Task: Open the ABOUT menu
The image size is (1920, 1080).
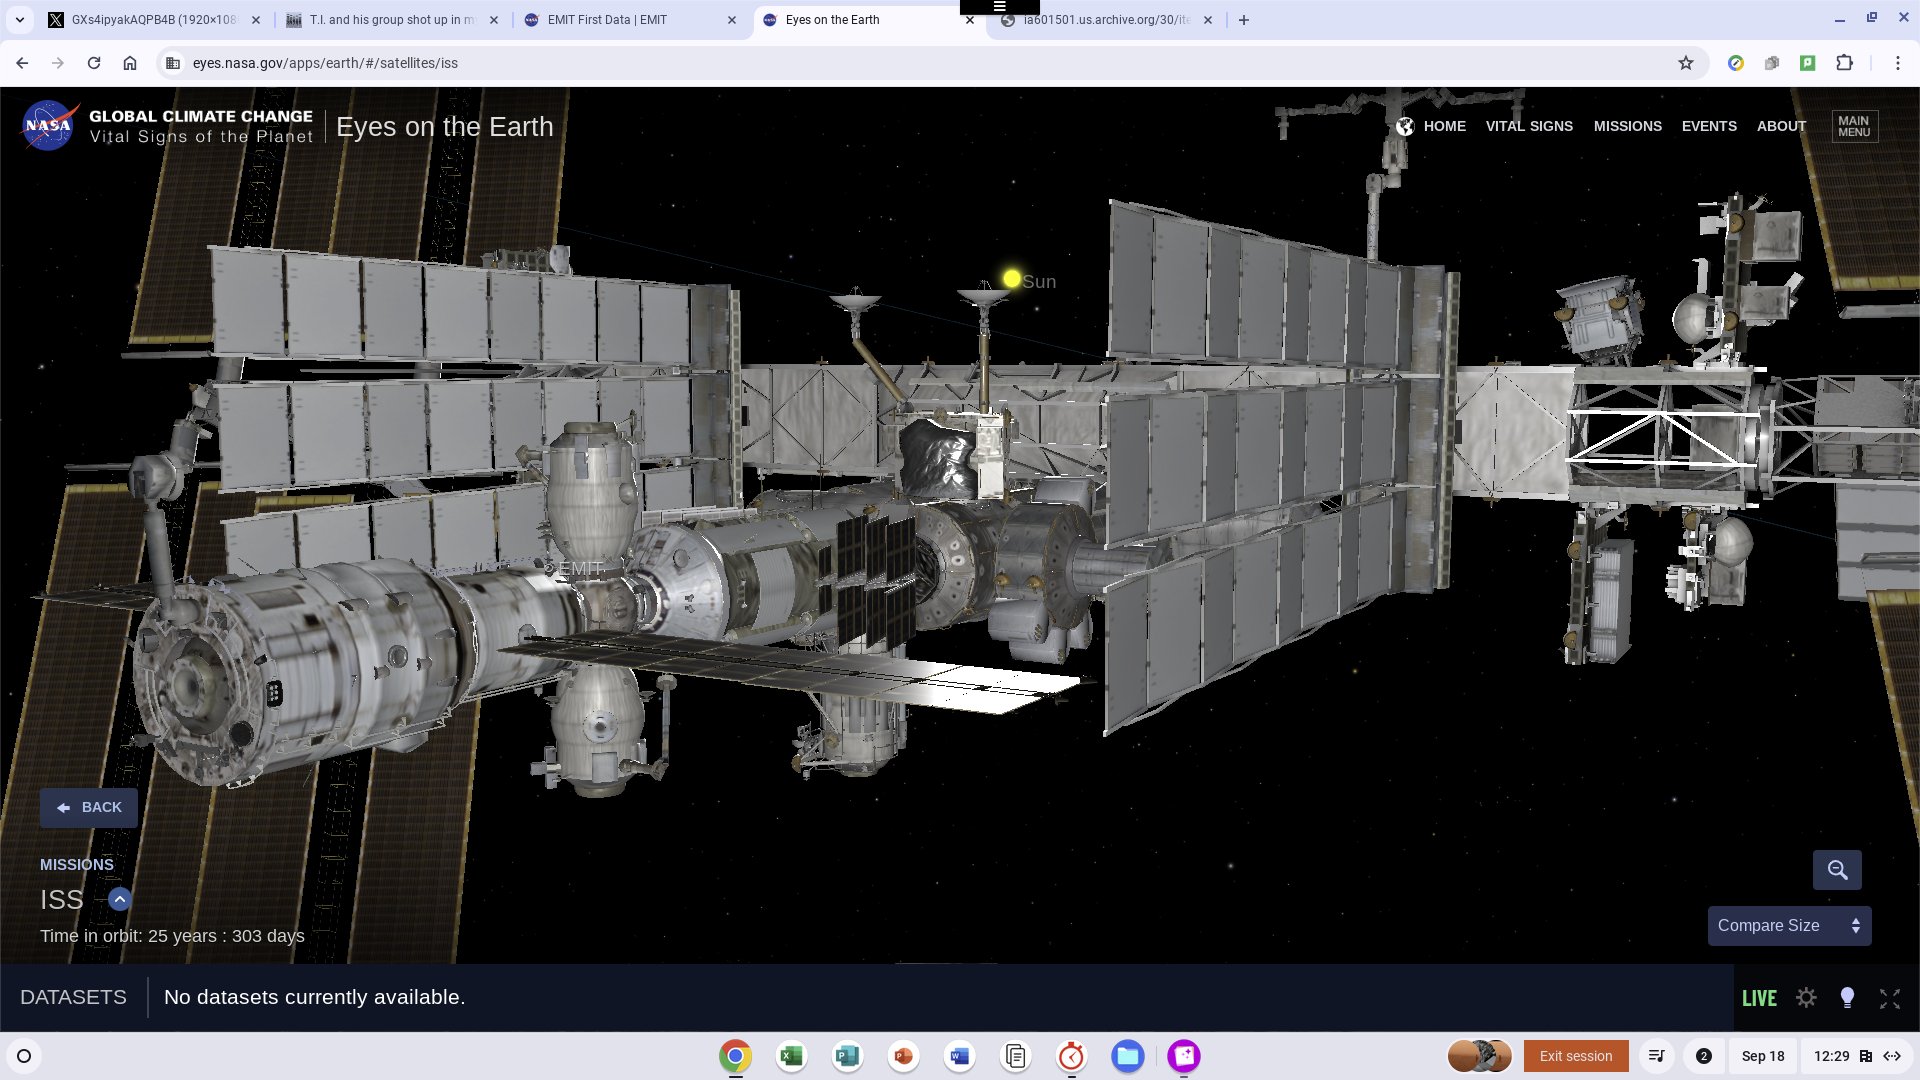Action: [1781, 126]
